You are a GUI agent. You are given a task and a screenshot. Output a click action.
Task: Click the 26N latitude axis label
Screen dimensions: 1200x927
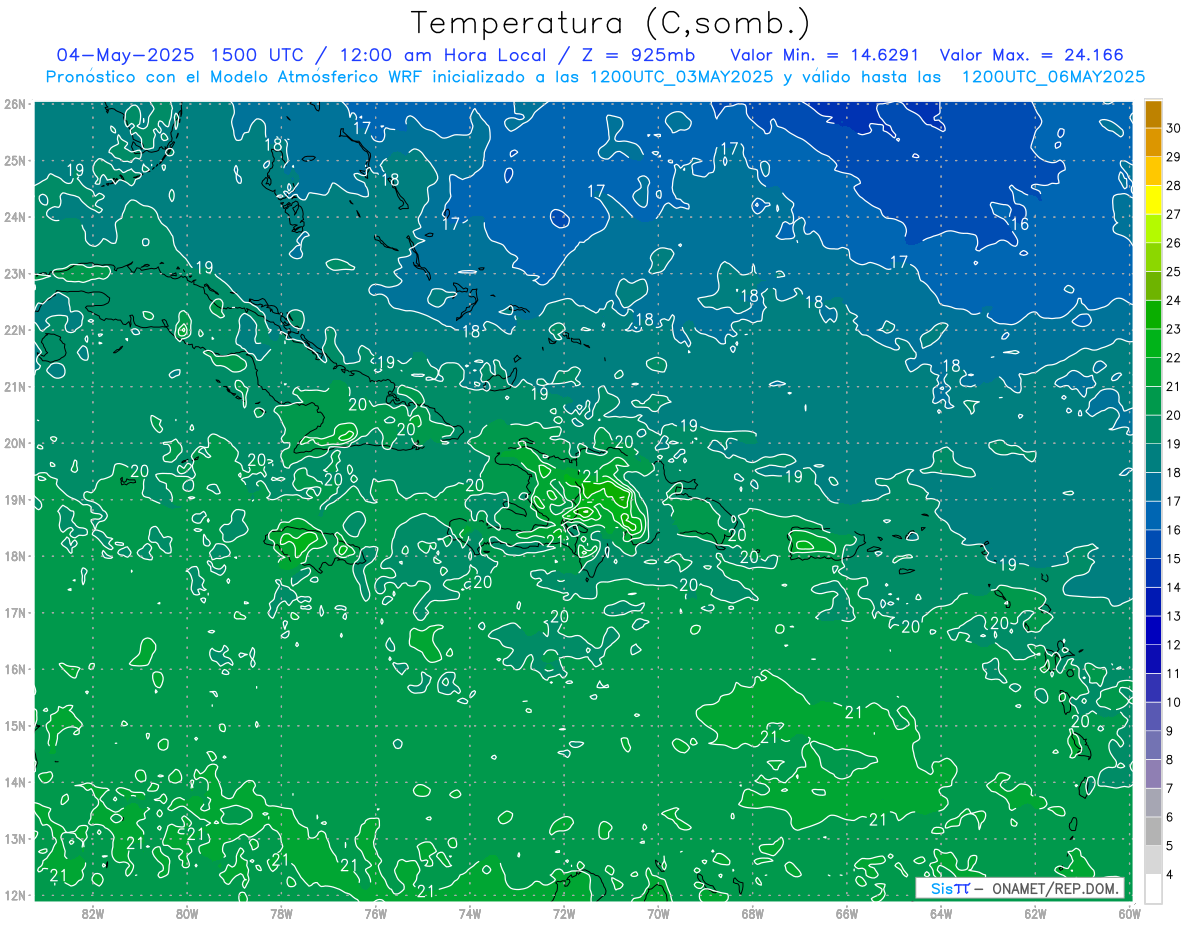coord(15,104)
